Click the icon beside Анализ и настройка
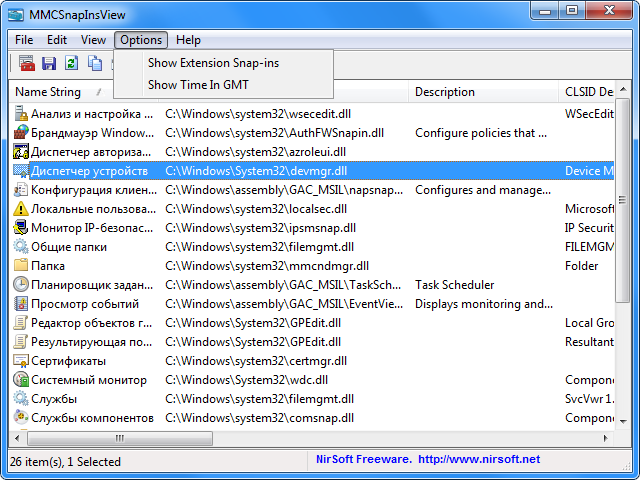The image size is (640, 480). [x=21, y=113]
